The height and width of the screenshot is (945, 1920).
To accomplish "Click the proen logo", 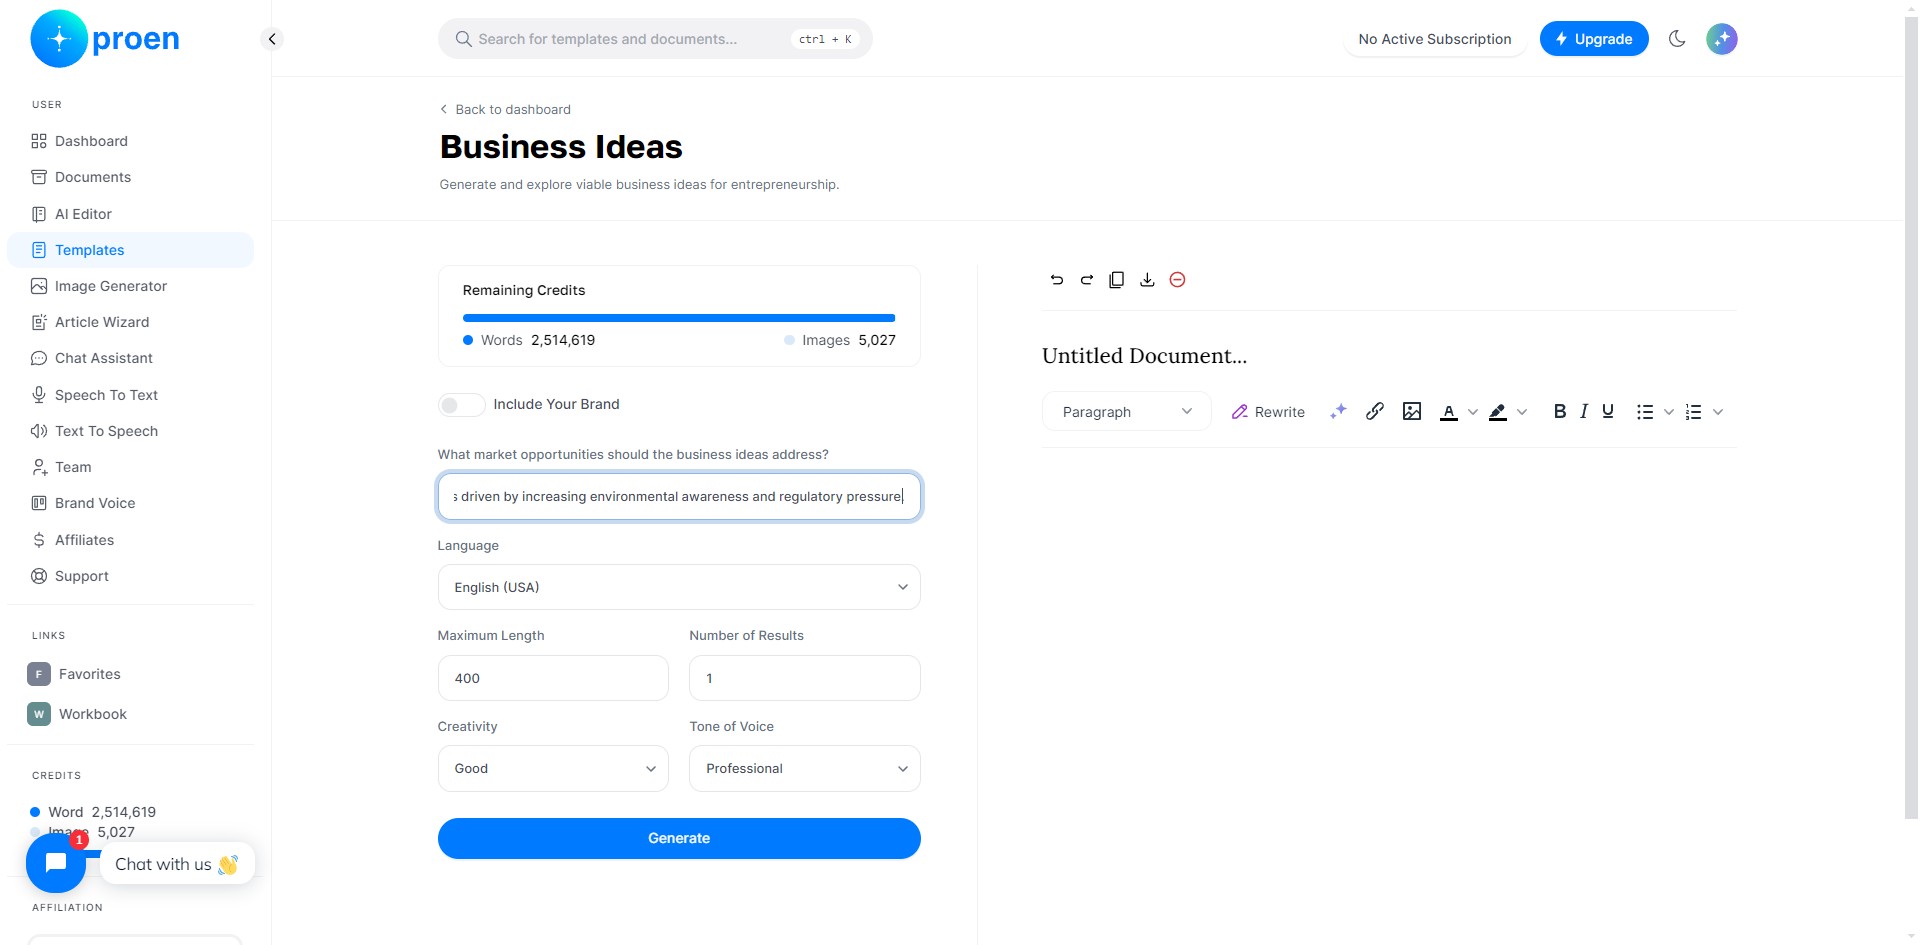I will click(105, 39).
